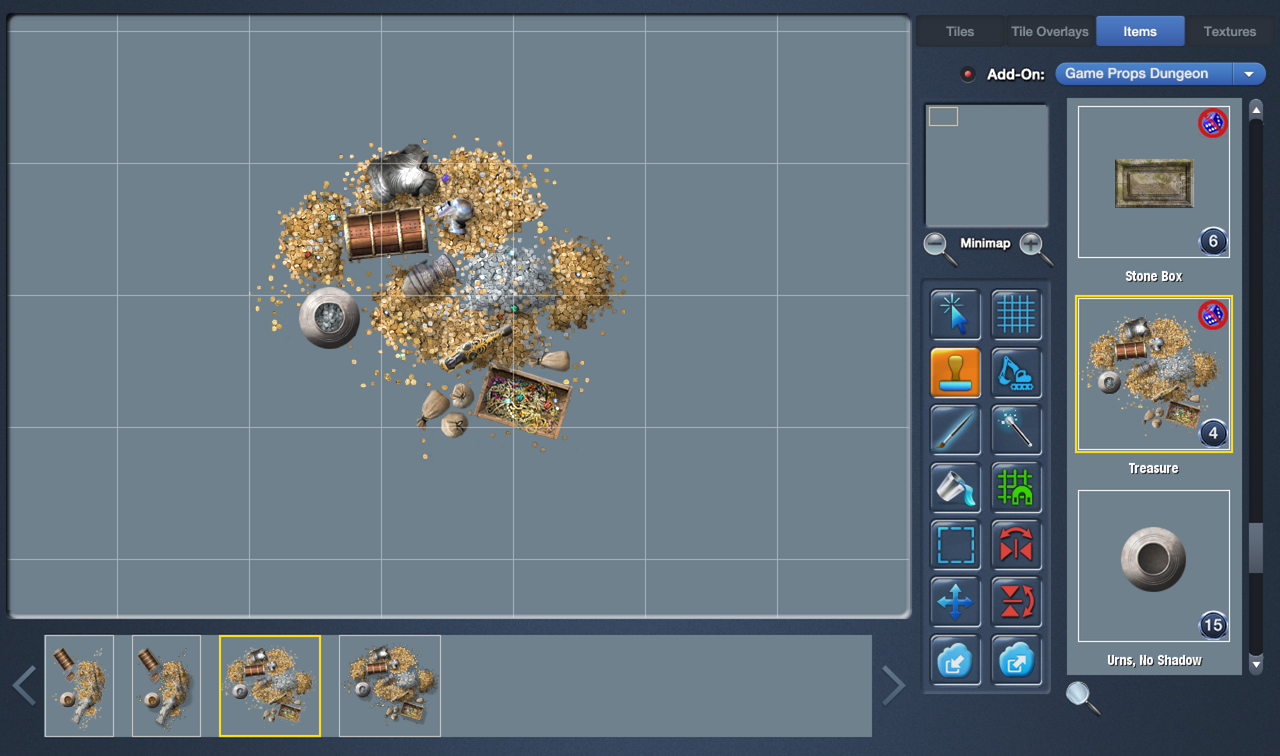Select the magic wand tool
Image resolution: width=1280 pixels, height=756 pixels.
pos(1016,430)
